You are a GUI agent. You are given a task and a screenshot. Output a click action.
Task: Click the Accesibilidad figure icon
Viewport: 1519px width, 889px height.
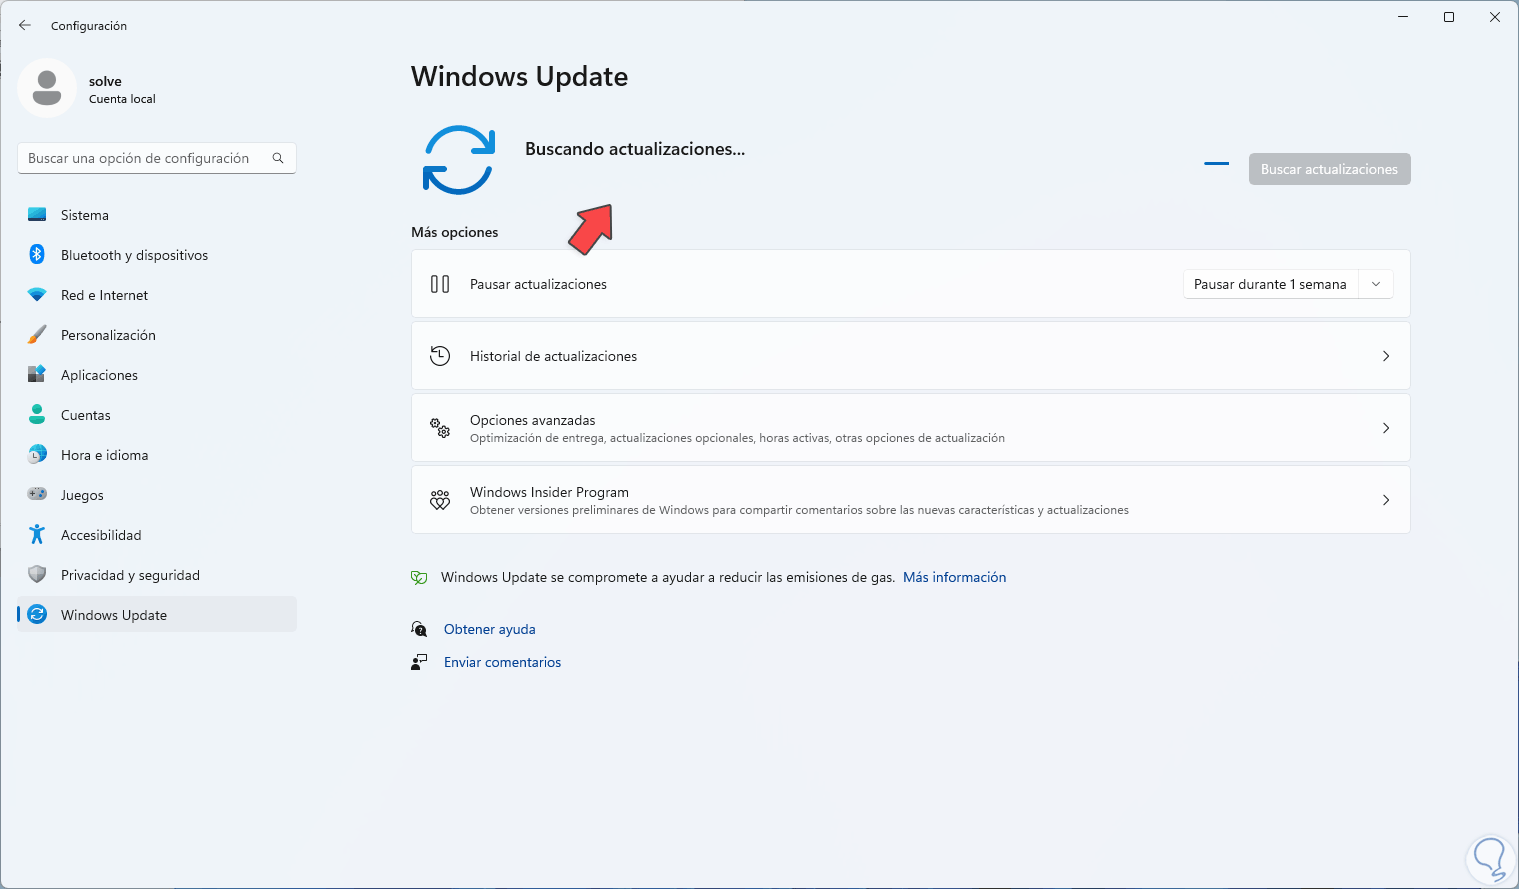click(37, 535)
